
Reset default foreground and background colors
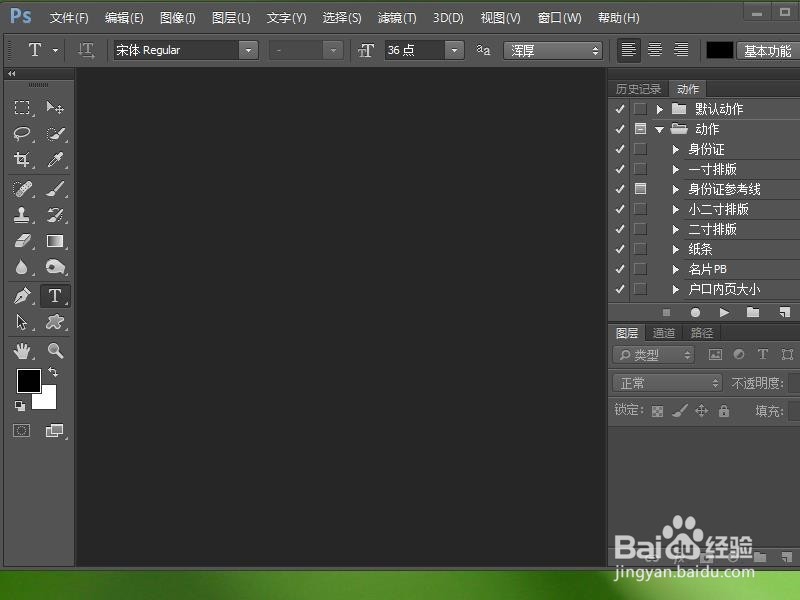click(x=20, y=406)
